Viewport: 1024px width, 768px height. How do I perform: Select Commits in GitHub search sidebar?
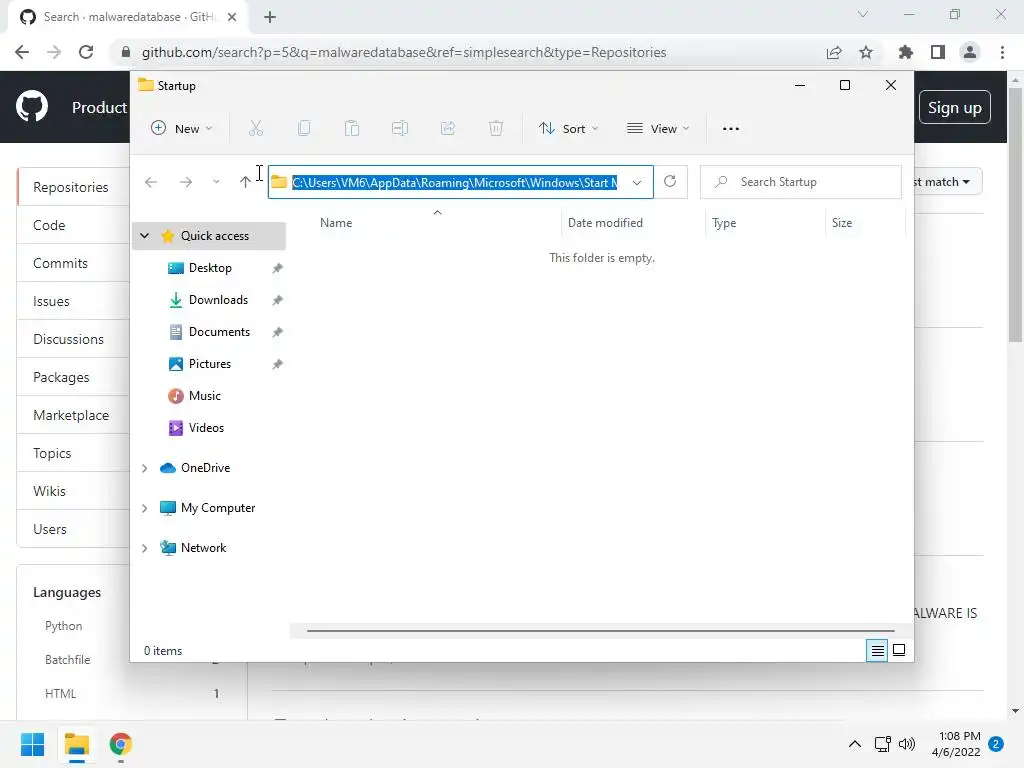pos(60,263)
